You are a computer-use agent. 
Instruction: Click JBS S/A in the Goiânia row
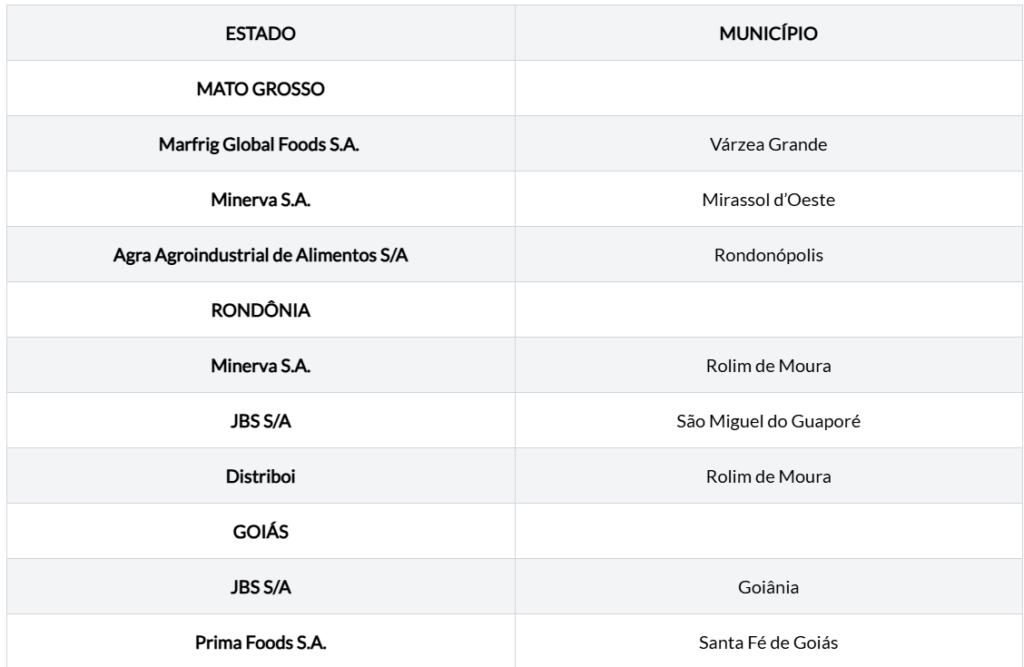click(x=261, y=587)
